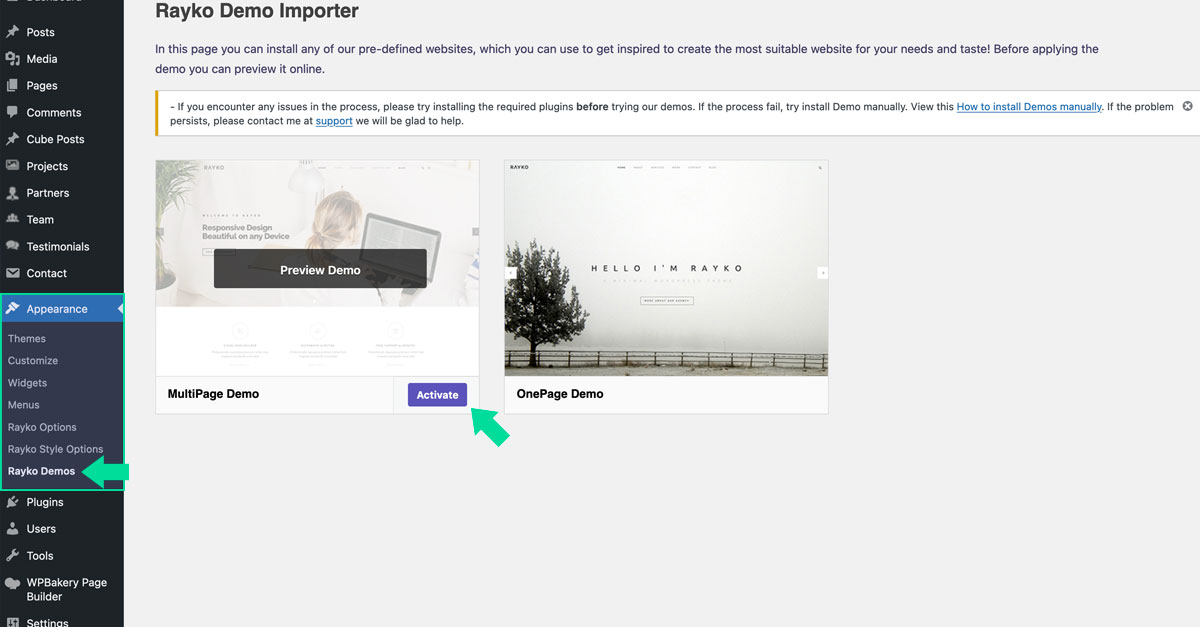Click right slider arrow on OnePage preview

click(823, 273)
